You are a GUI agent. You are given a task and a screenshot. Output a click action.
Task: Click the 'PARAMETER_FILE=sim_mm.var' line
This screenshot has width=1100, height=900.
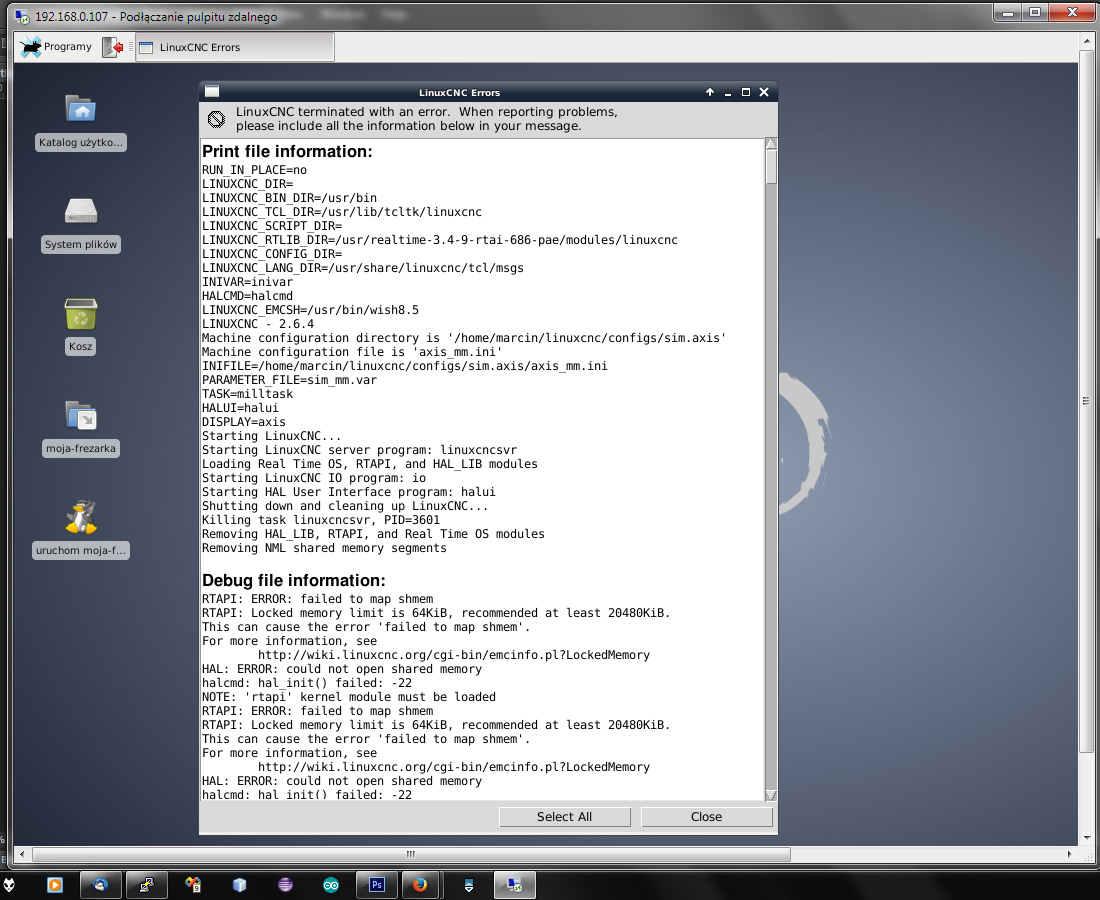289,380
